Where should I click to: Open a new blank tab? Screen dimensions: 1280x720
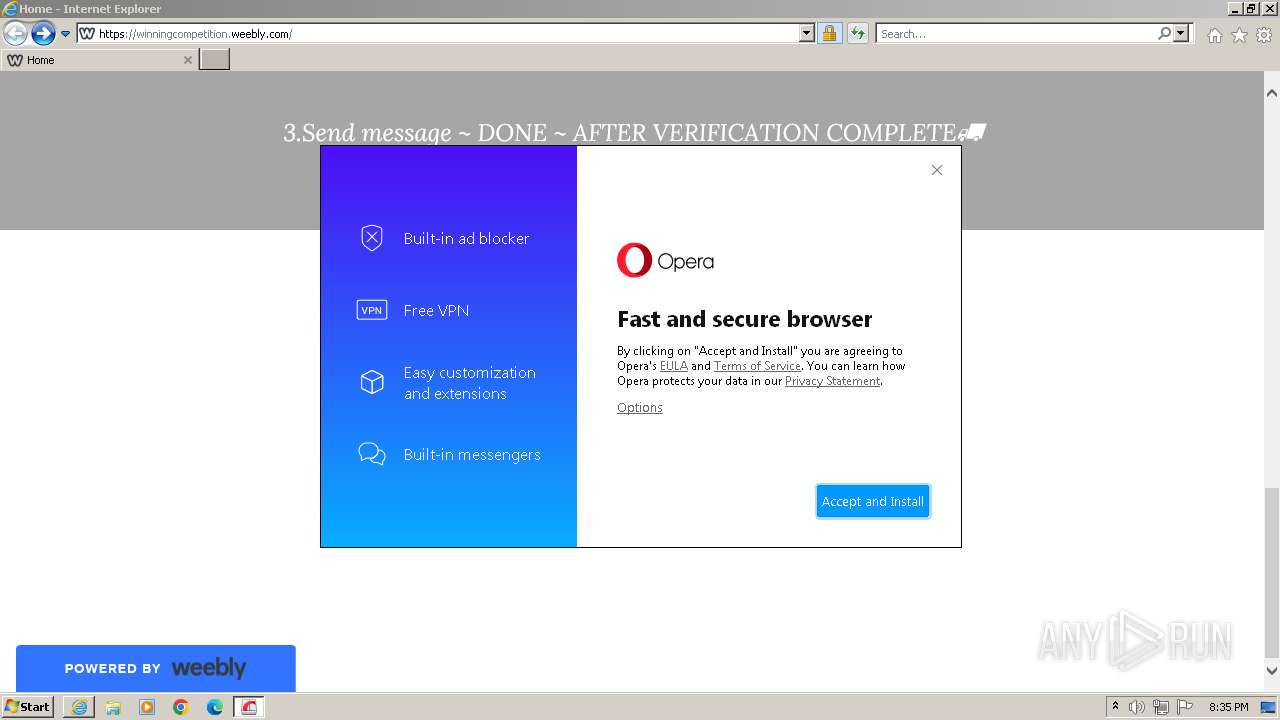[x=215, y=60]
